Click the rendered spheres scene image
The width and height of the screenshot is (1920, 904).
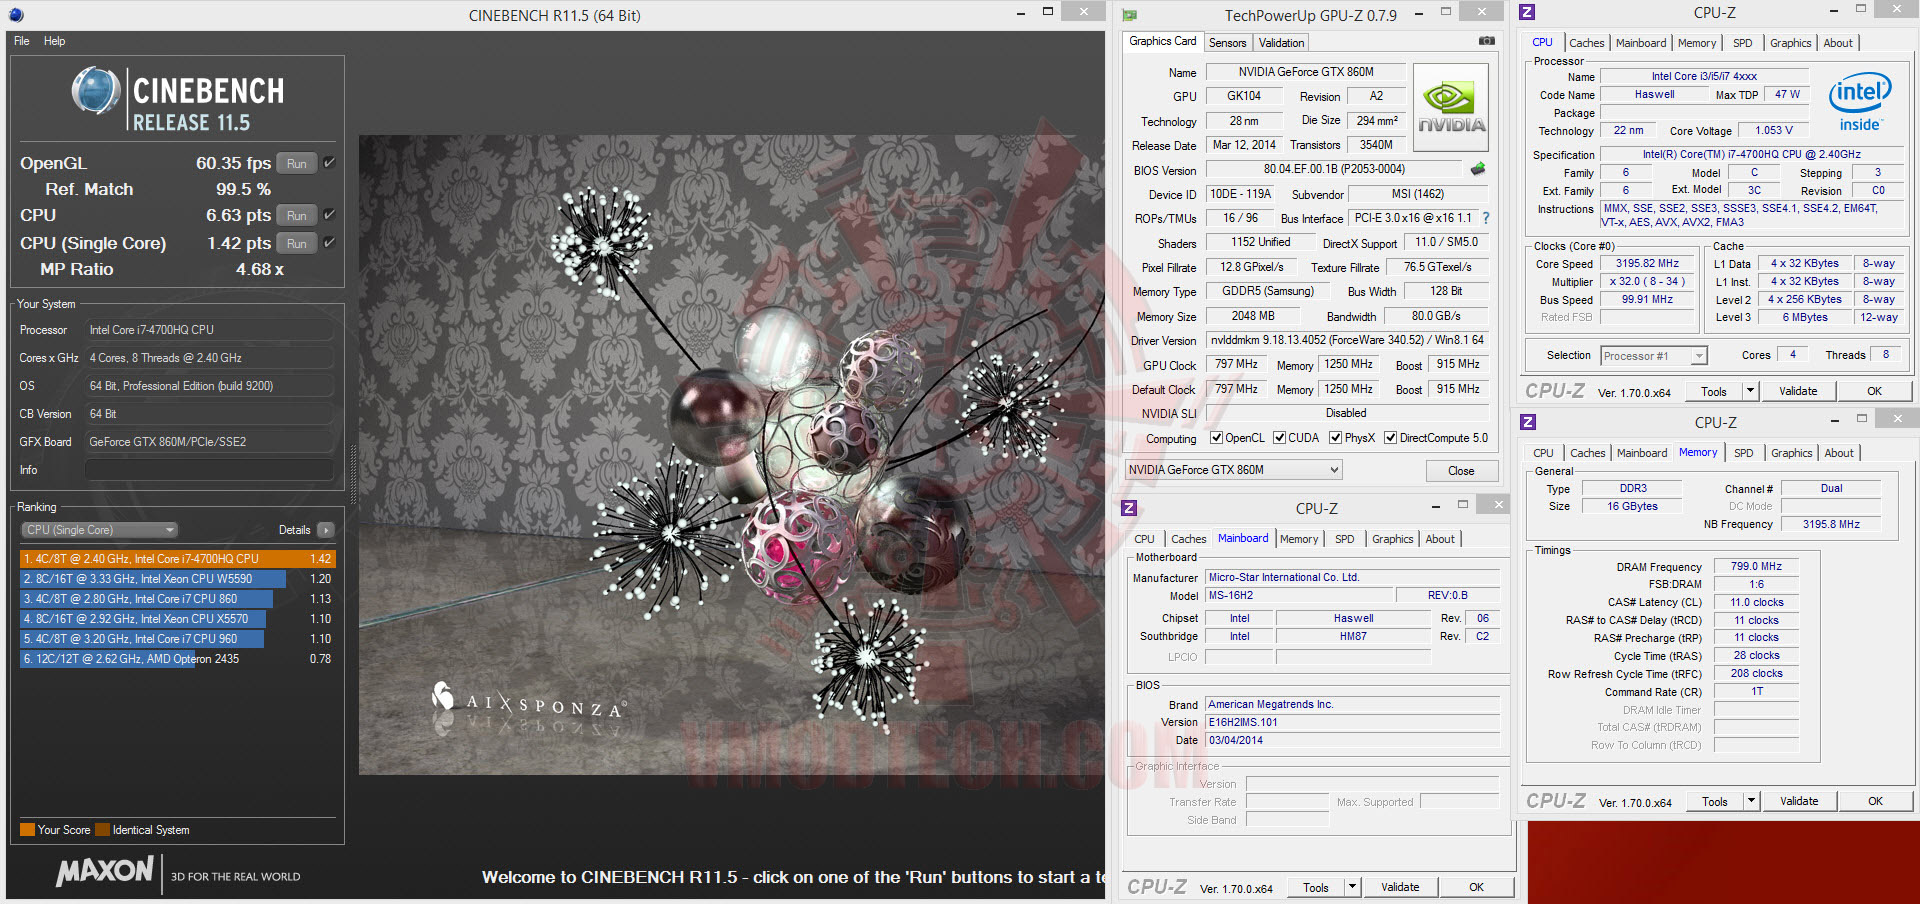coord(732,455)
